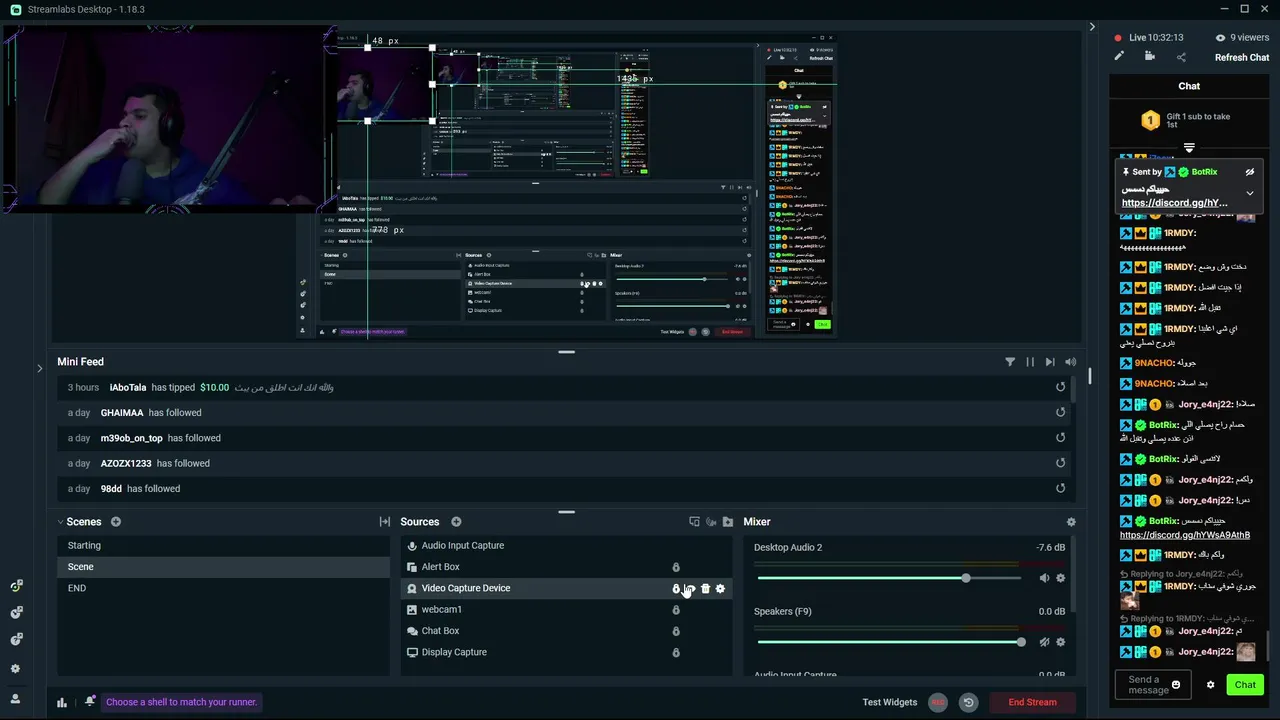Select the END scene
Image resolution: width=1280 pixels, height=720 pixels.
223,588
